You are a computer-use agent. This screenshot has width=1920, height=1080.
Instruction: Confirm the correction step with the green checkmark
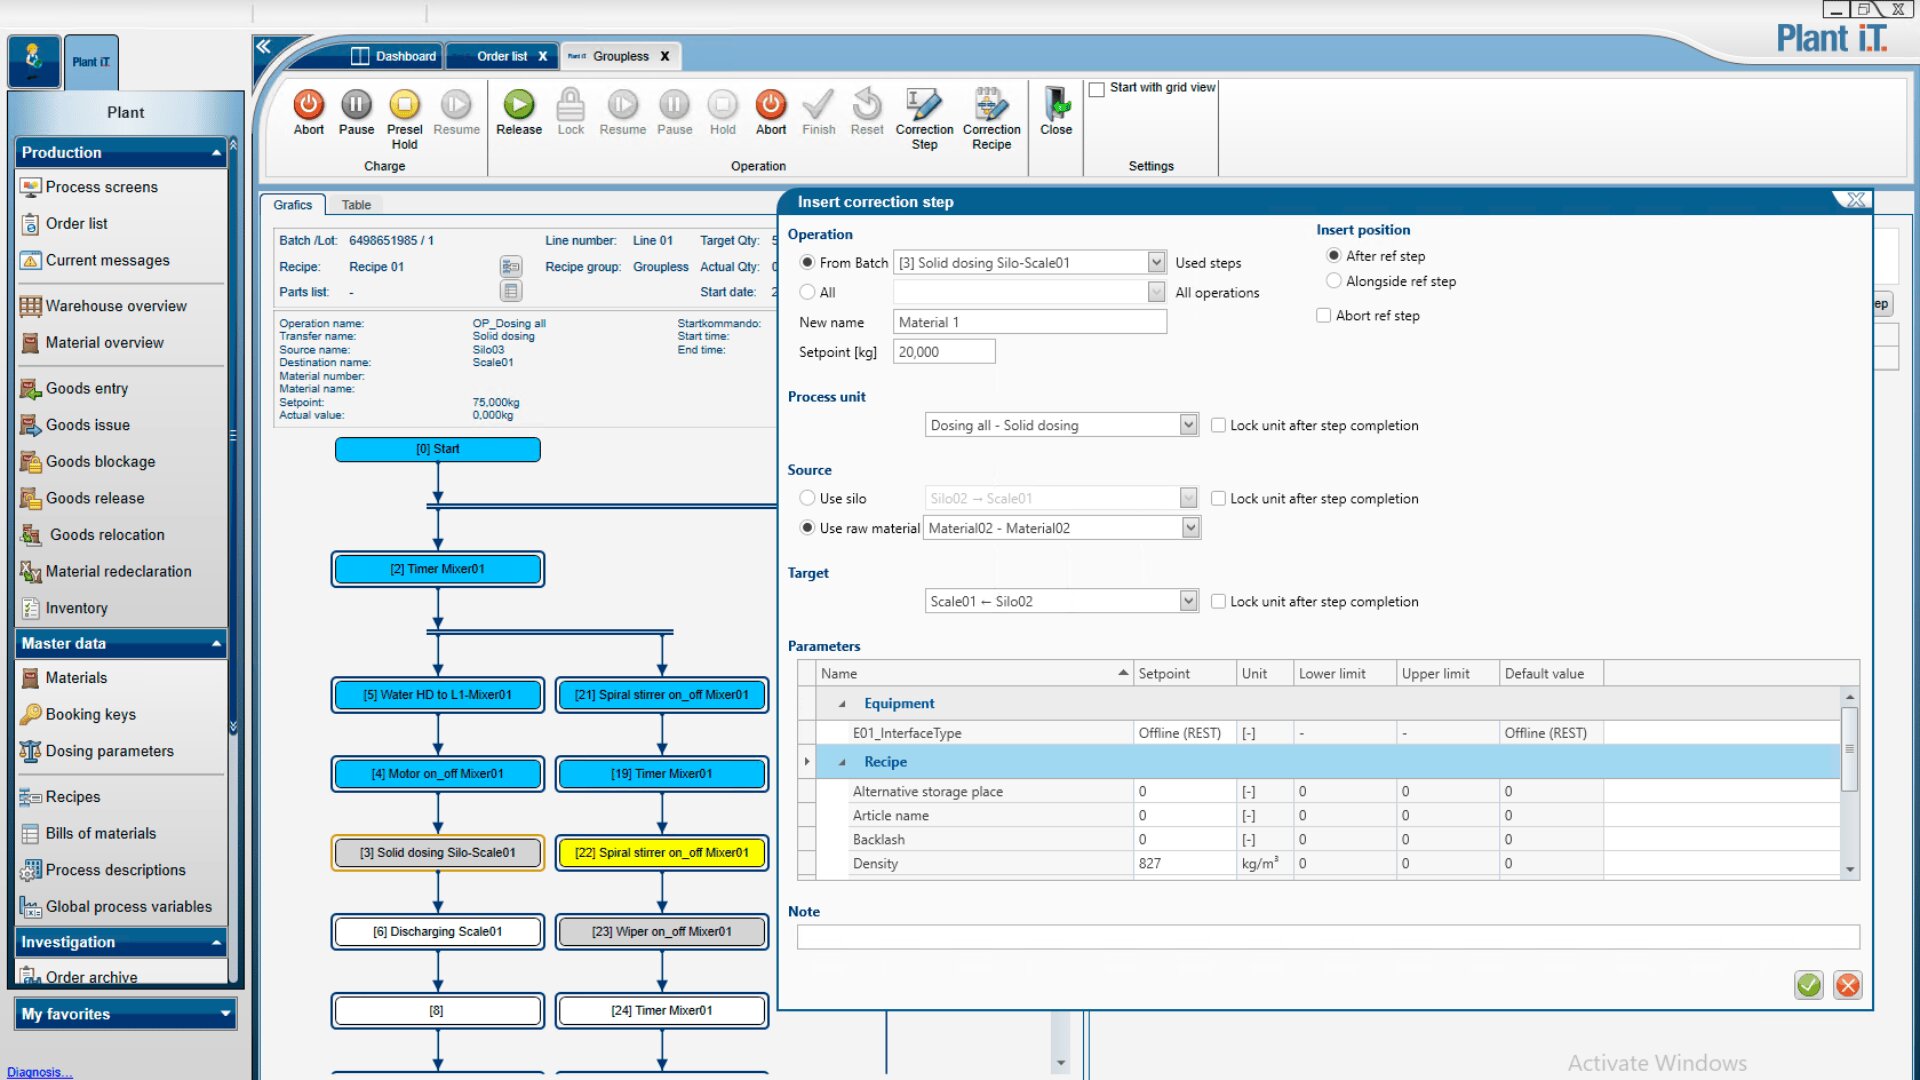[x=1808, y=986]
